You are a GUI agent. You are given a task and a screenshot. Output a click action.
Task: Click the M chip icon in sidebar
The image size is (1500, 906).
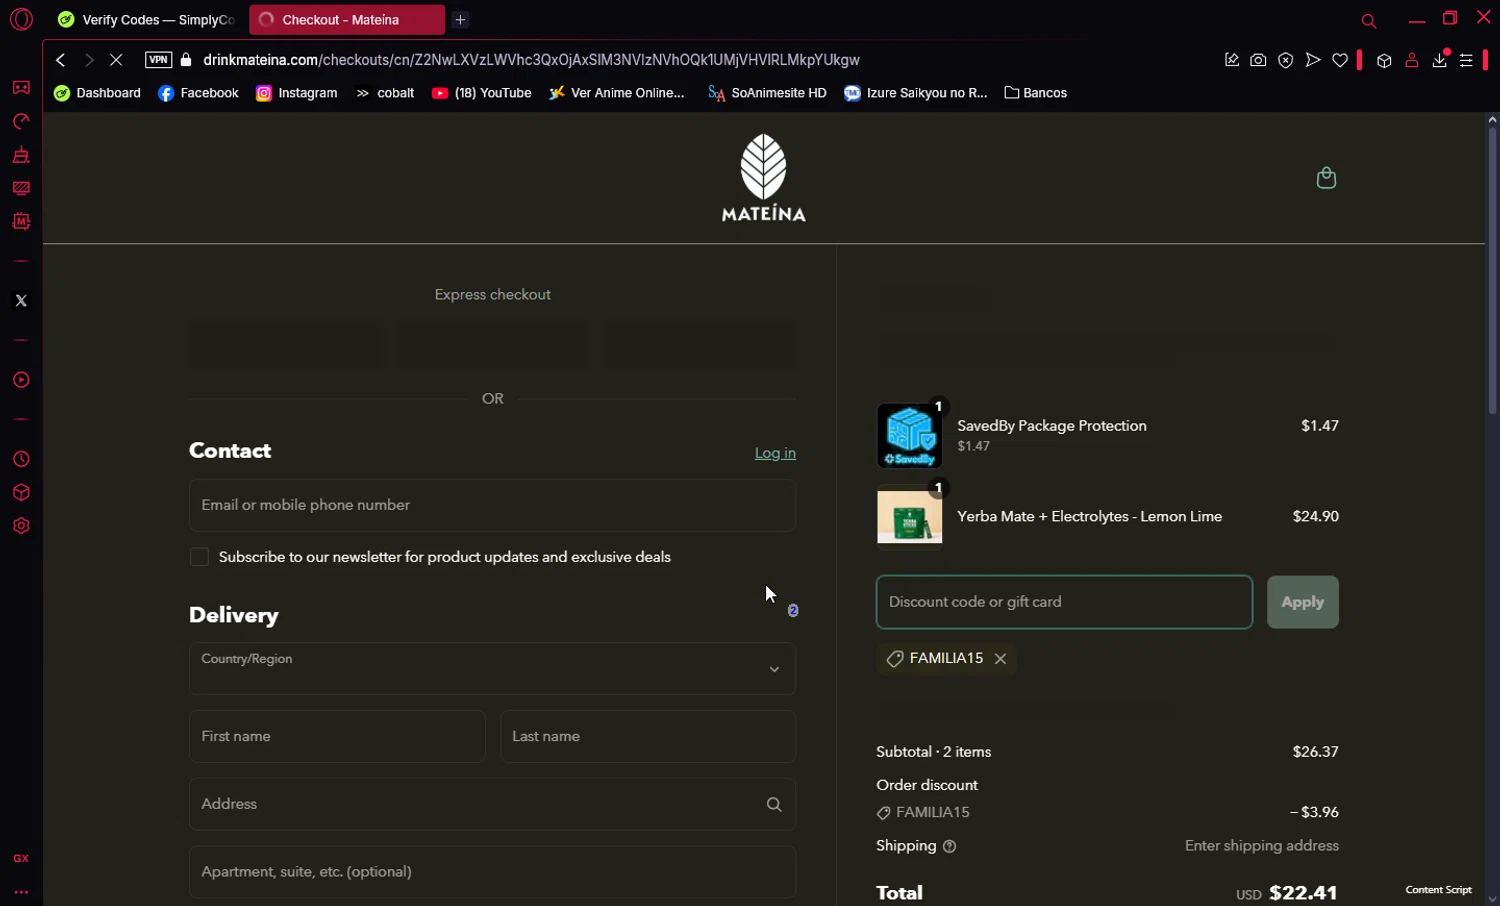click(21, 221)
